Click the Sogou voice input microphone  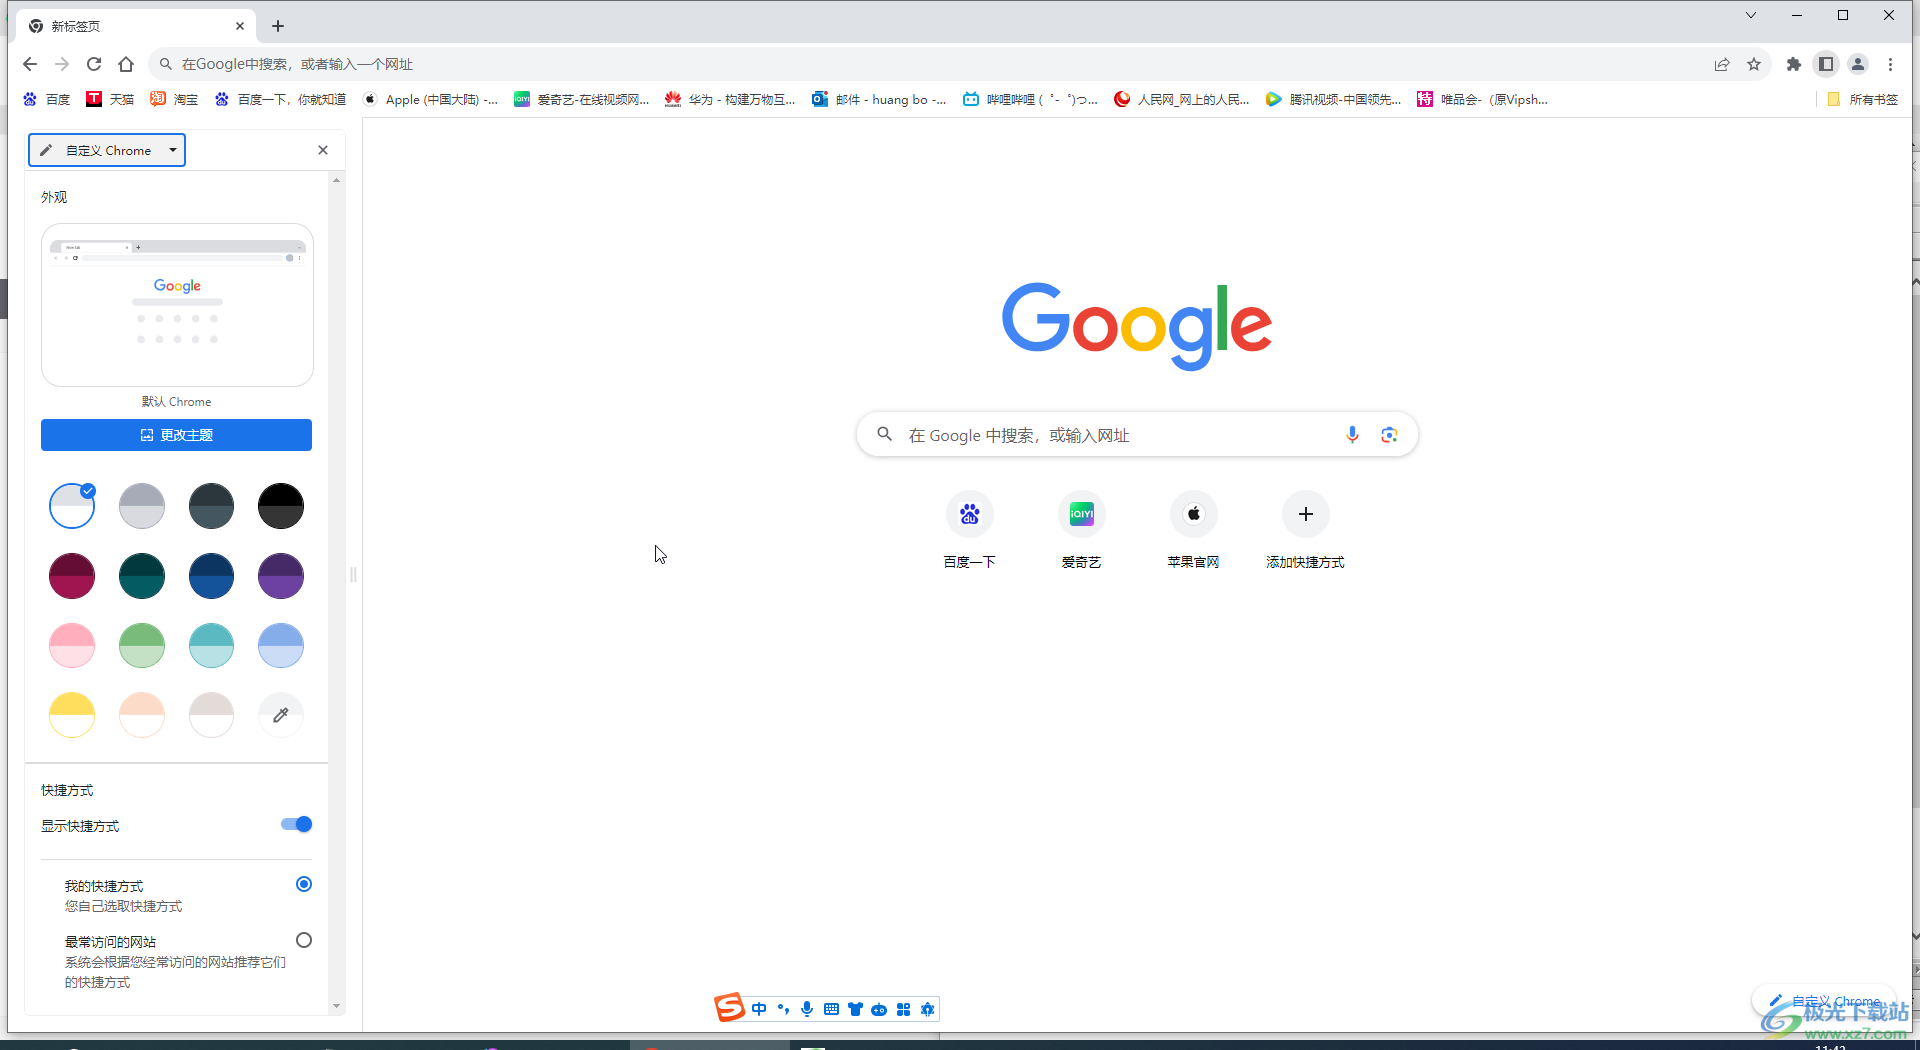807,1009
